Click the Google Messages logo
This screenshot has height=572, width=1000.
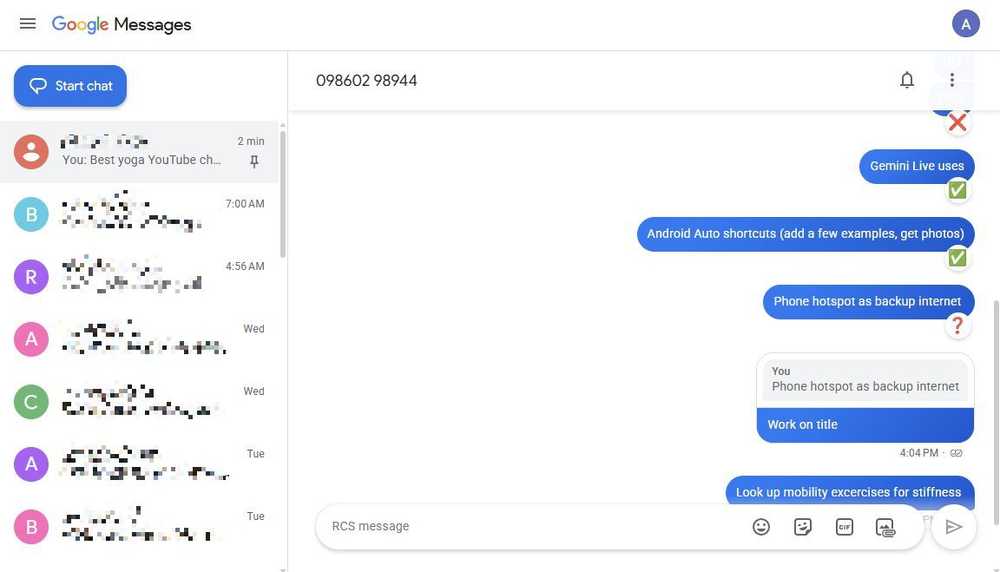coord(121,24)
